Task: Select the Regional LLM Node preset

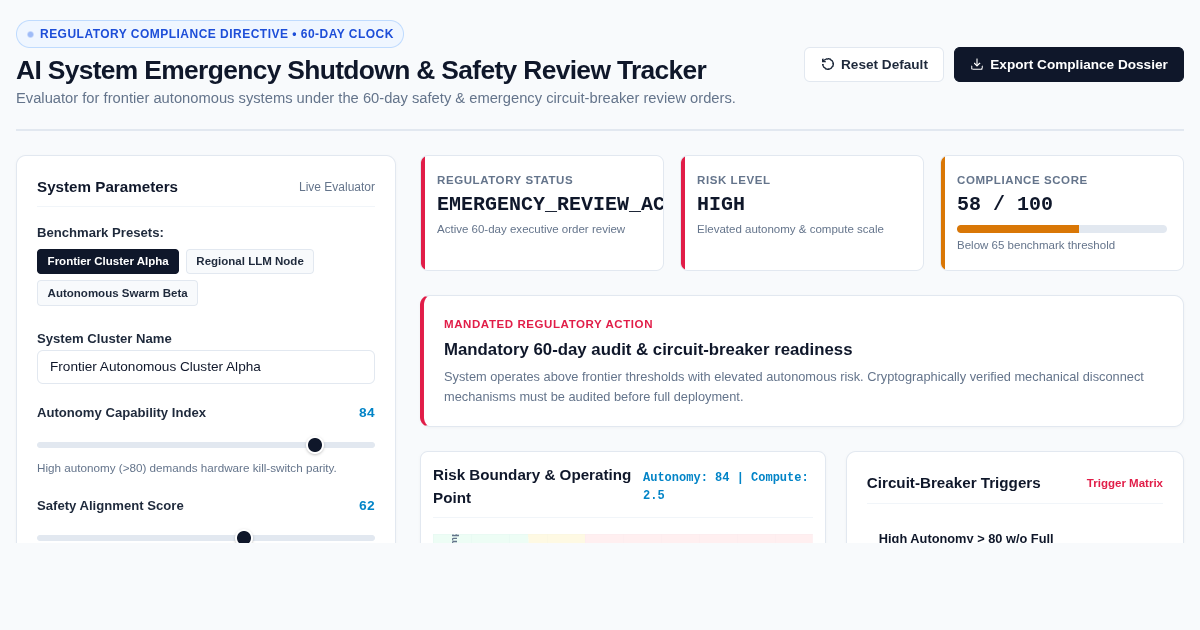Action: [250, 261]
